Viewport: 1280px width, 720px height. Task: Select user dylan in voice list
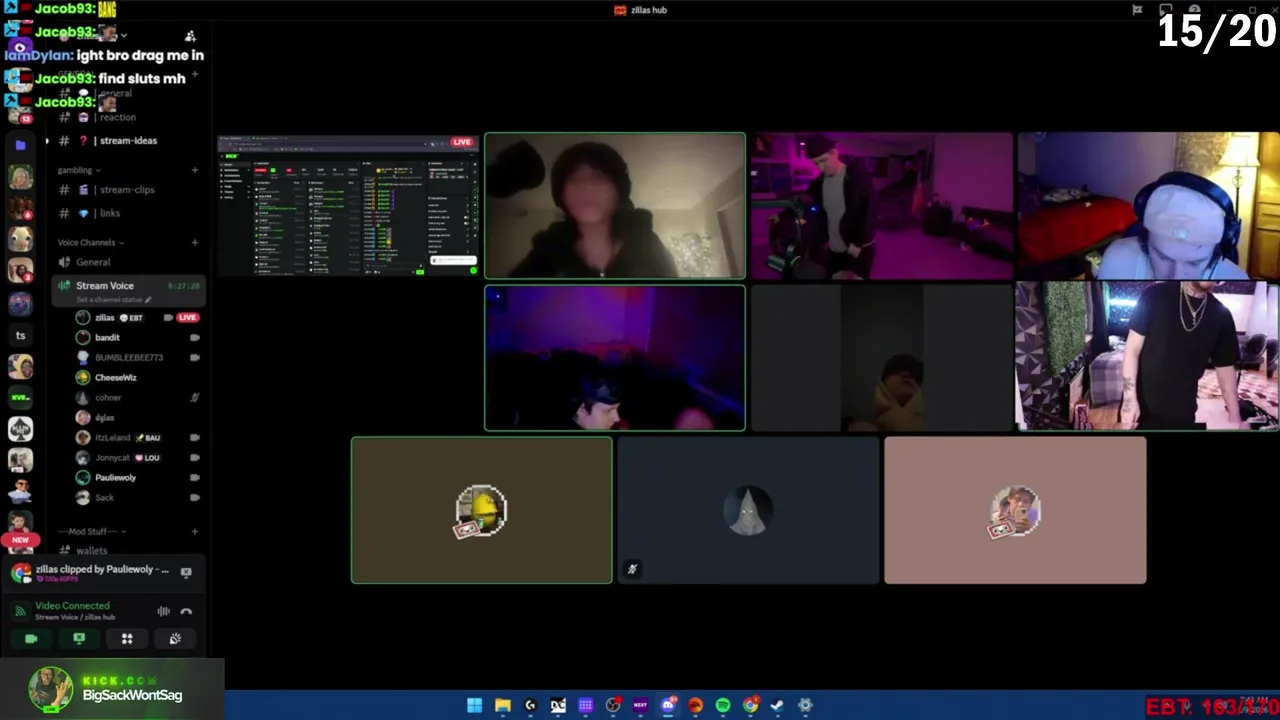coord(104,417)
